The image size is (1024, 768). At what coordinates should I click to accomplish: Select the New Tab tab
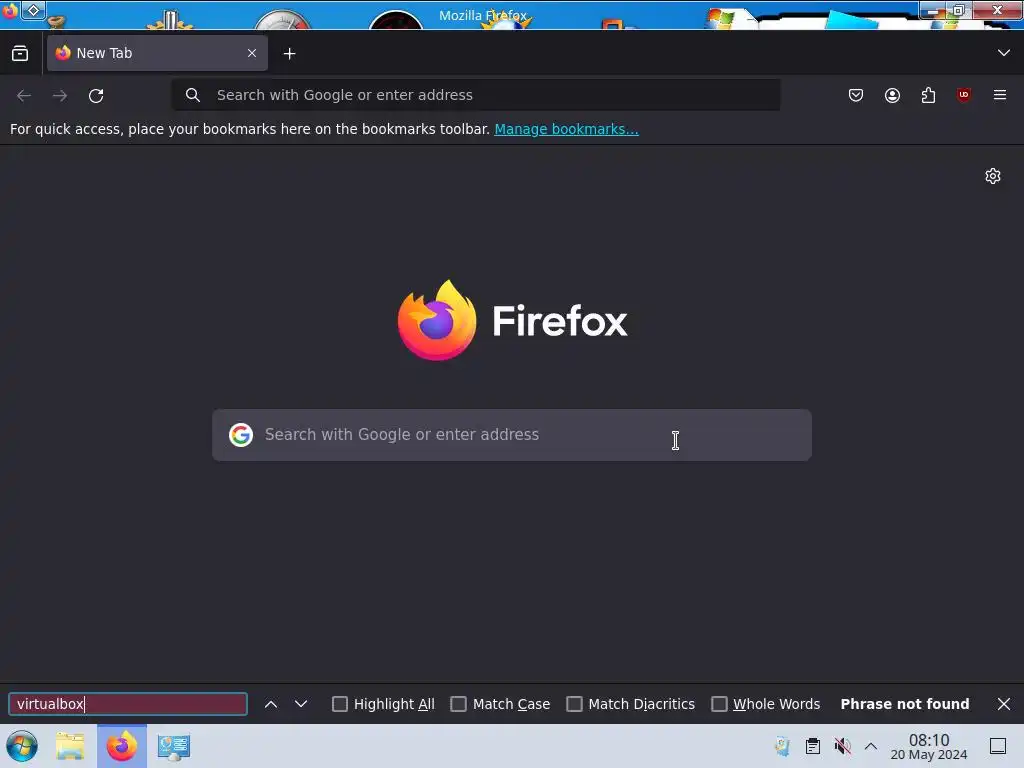(x=157, y=53)
